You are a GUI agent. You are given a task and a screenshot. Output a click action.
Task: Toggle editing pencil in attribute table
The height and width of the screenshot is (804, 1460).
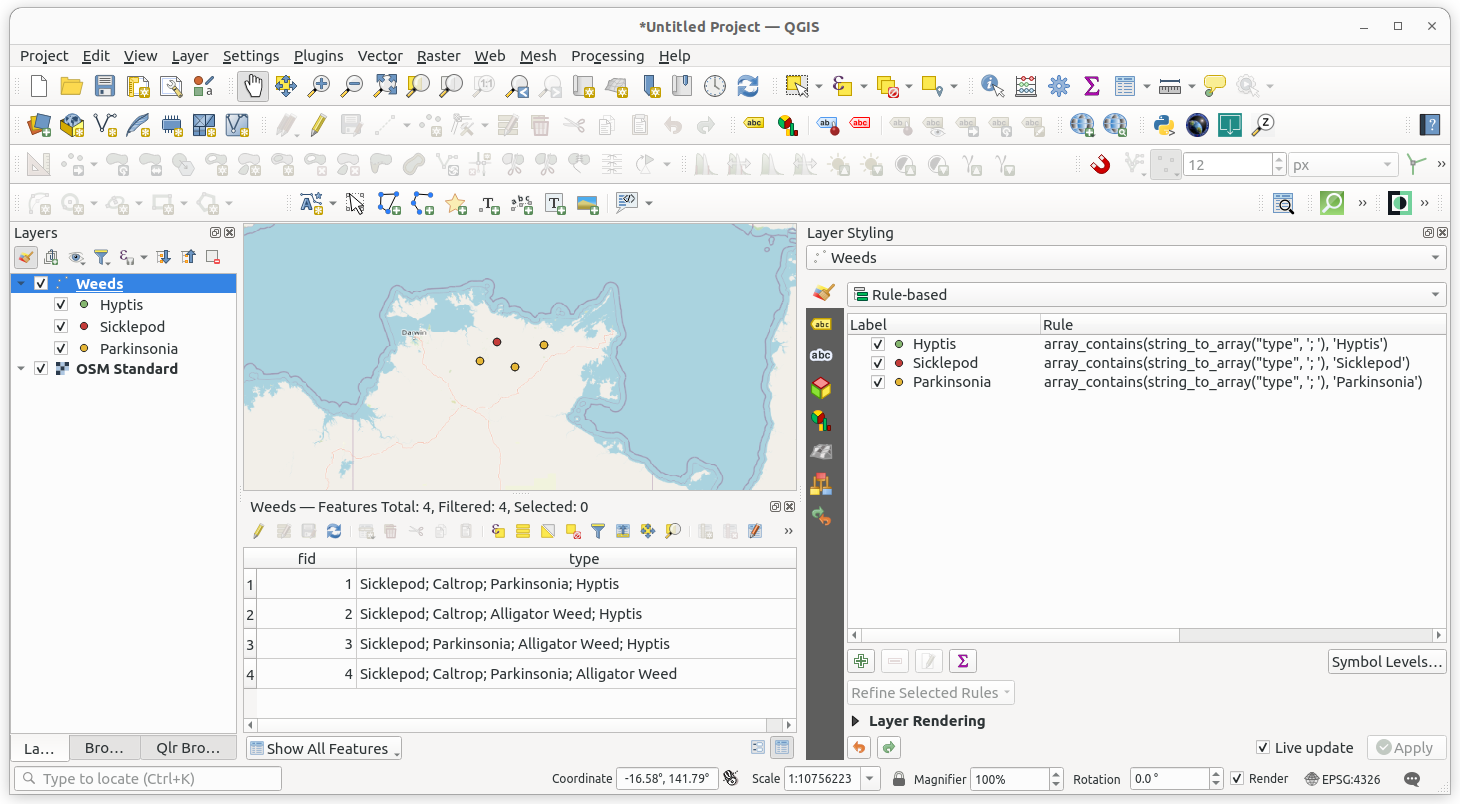pyautogui.click(x=258, y=531)
